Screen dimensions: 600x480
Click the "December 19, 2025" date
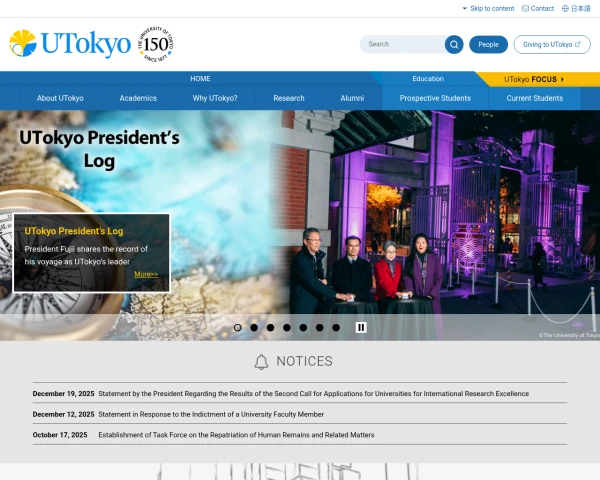(x=63, y=393)
